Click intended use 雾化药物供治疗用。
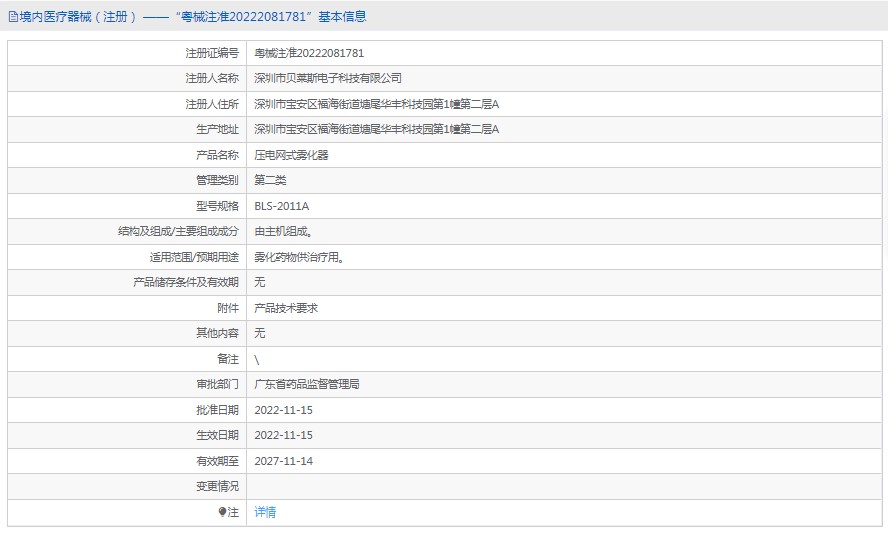Screen dimensions: 888x535 pos(299,258)
